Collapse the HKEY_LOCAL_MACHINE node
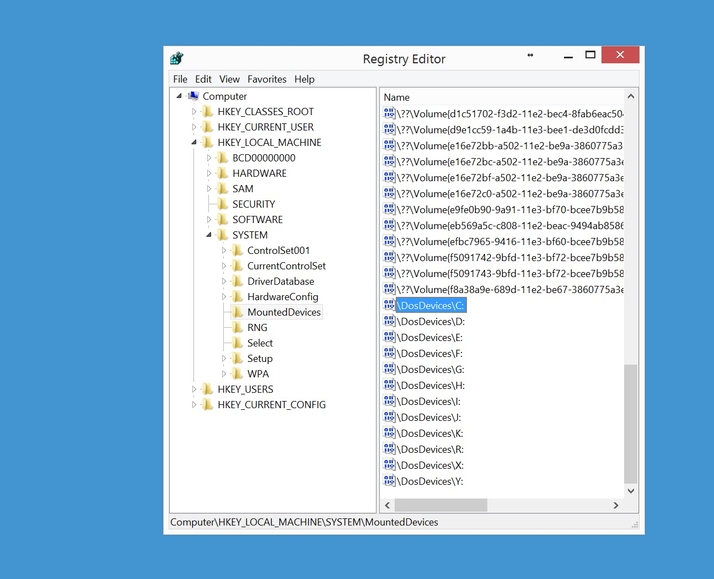 point(194,142)
